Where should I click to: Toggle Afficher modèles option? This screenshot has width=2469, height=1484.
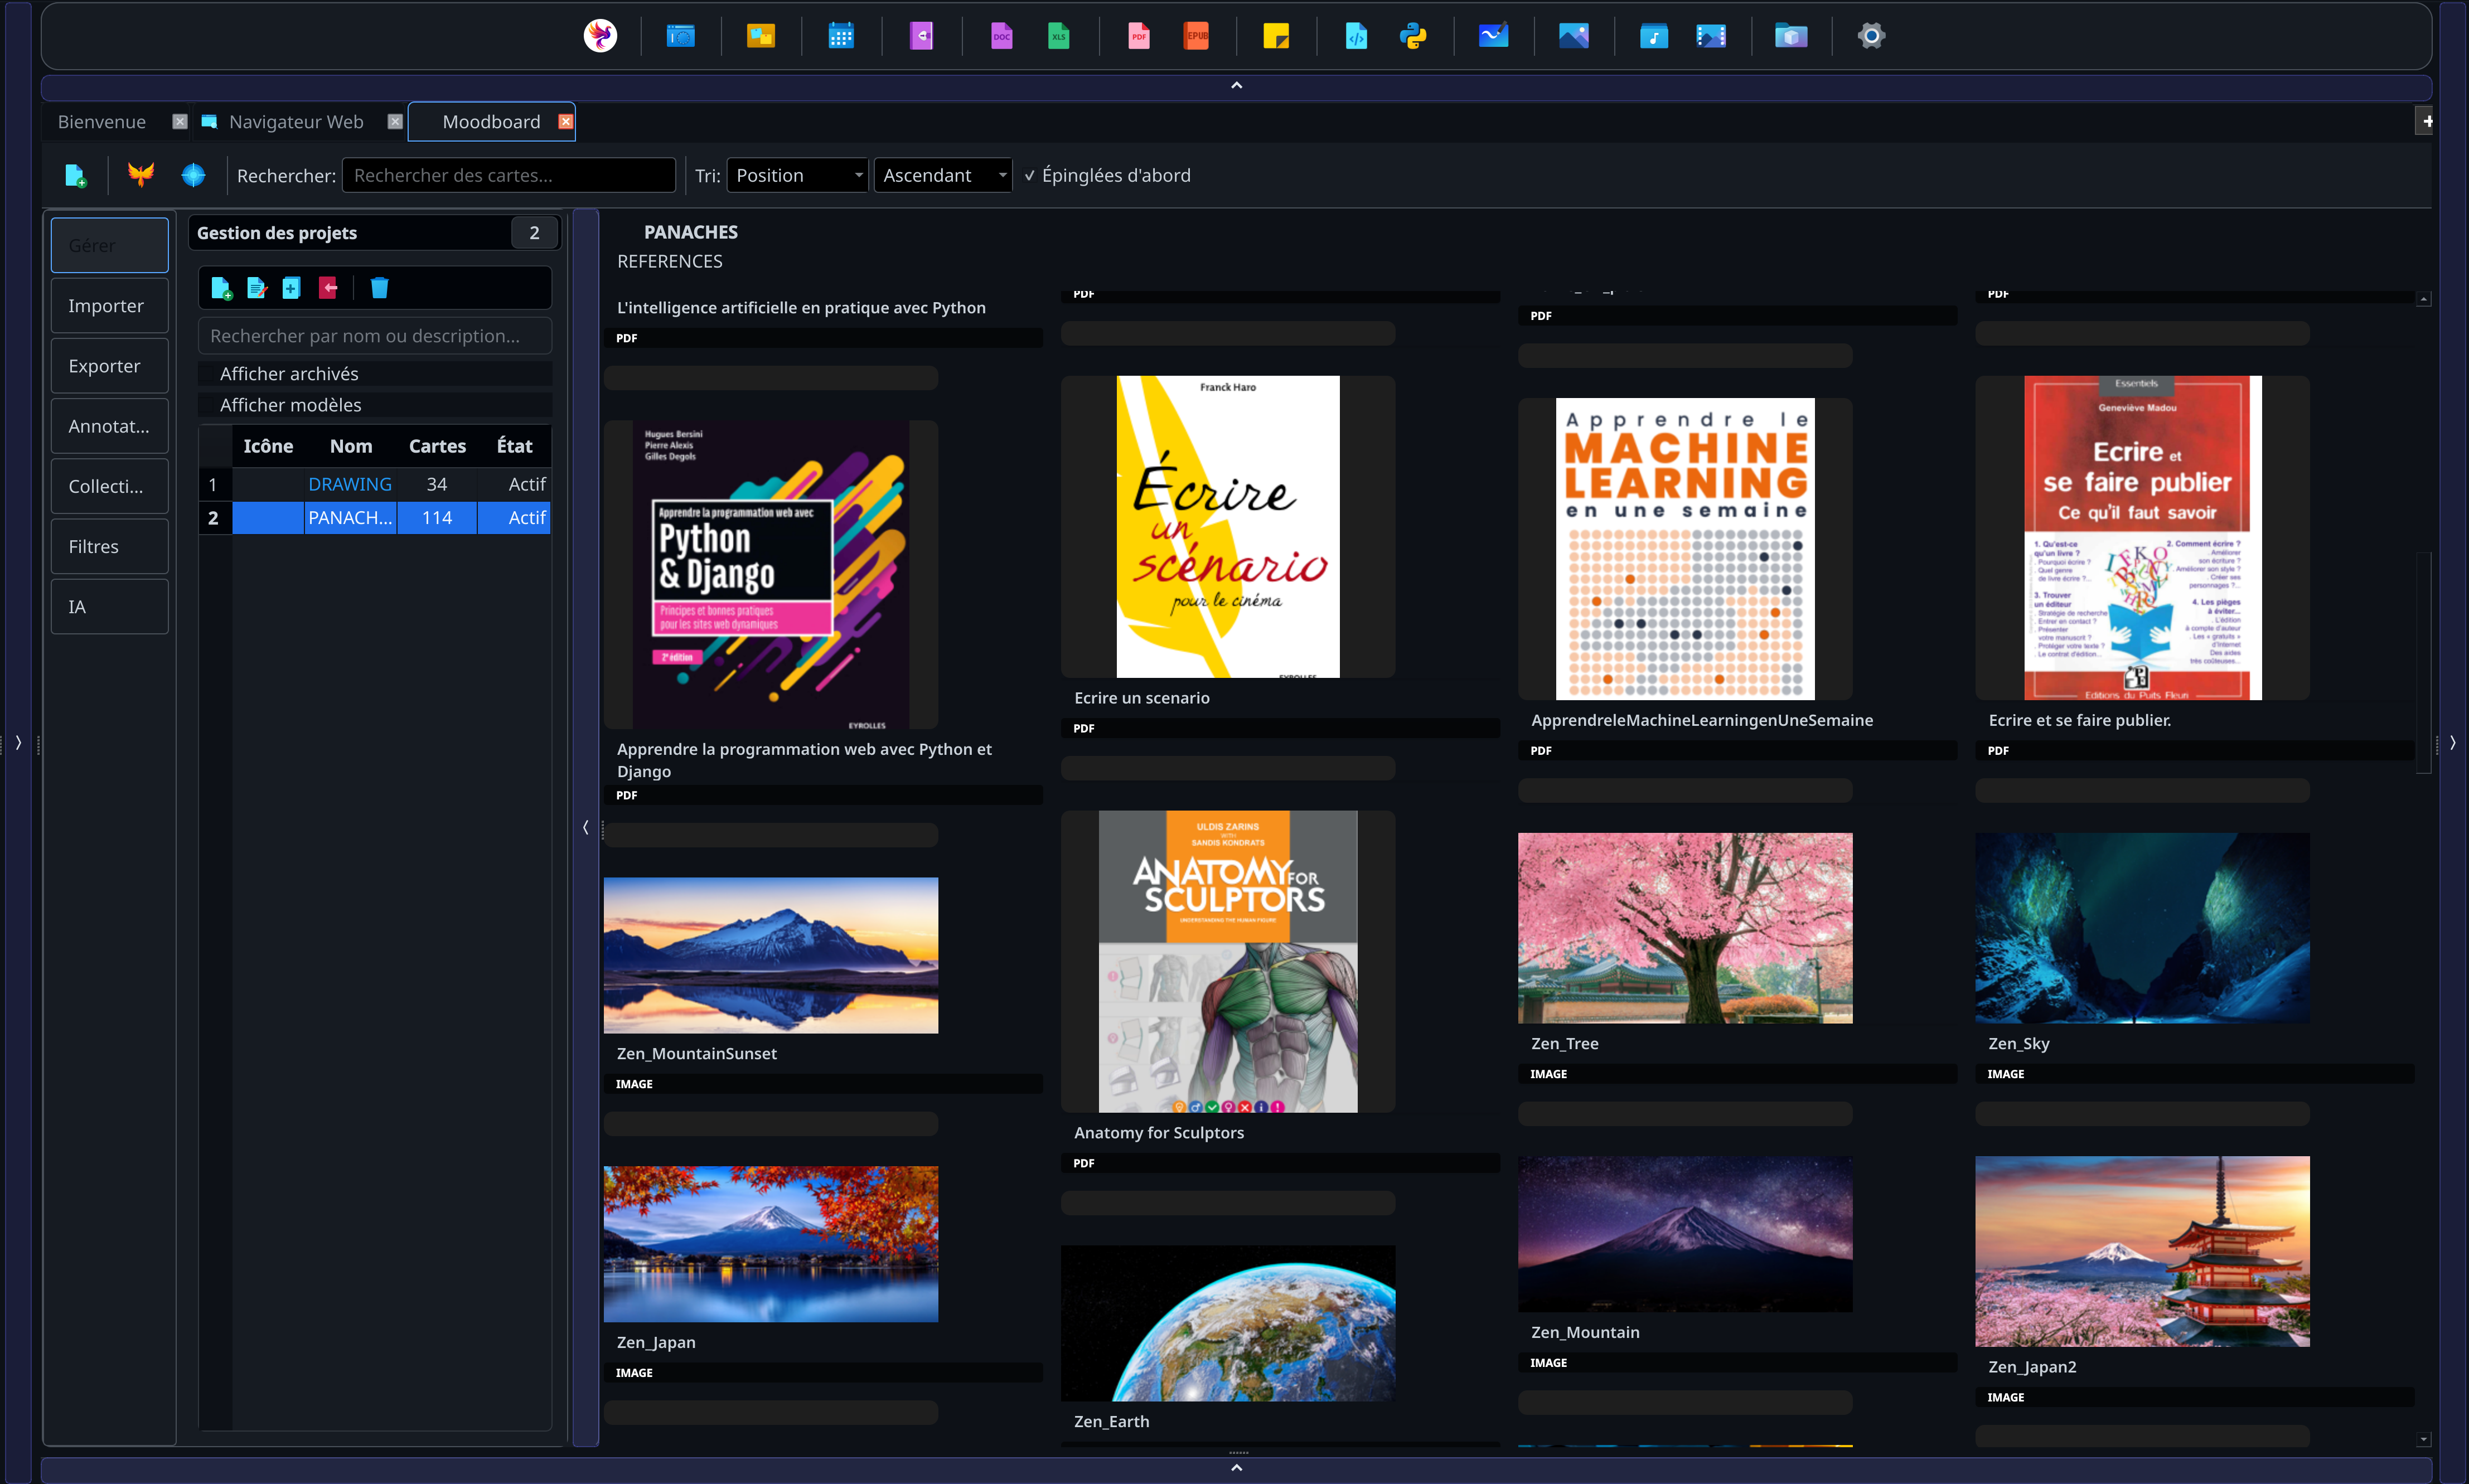click(375, 404)
